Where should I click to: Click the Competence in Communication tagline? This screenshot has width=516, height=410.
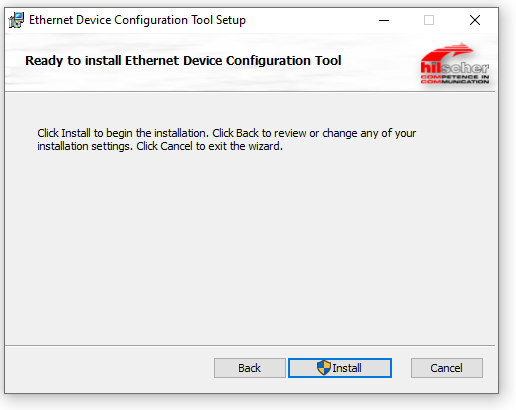tap(455, 79)
